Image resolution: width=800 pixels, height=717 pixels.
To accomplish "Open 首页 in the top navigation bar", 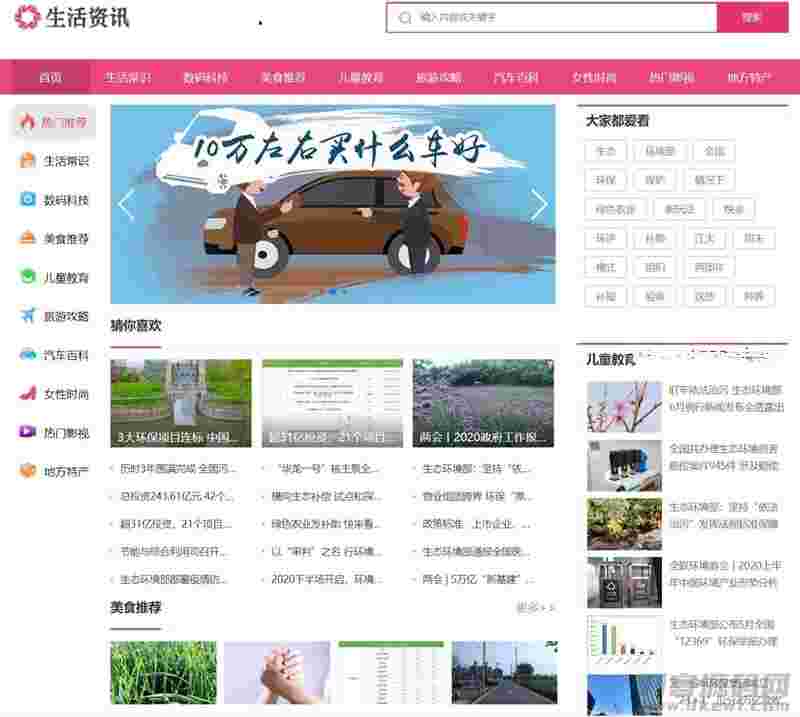I will [x=51, y=78].
